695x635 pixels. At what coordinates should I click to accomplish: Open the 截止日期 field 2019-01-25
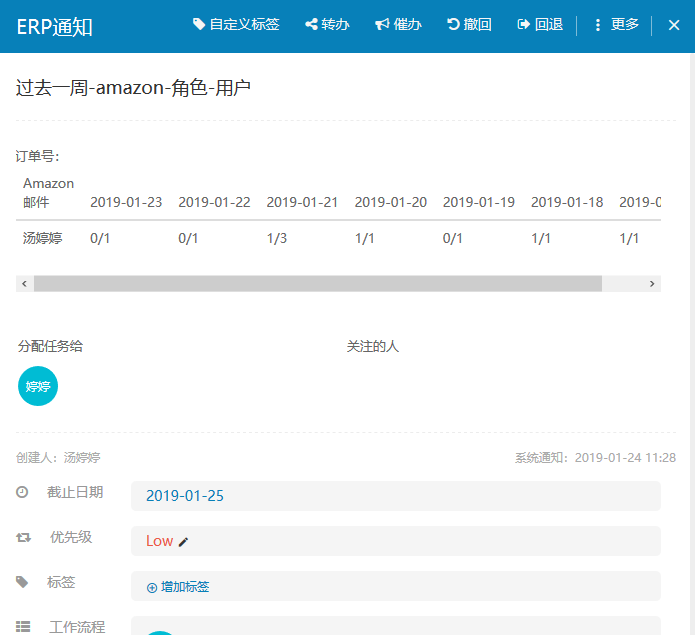pos(185,496)
